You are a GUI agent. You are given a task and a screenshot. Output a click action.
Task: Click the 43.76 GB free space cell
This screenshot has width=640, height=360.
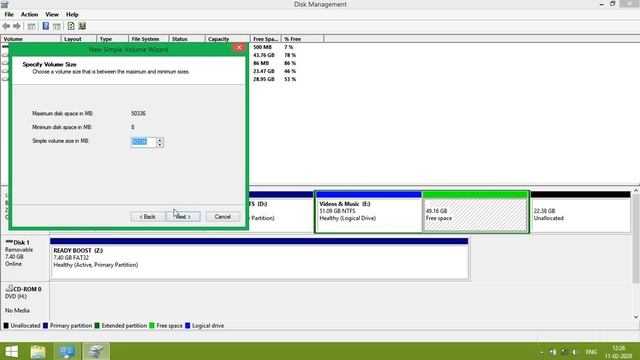click(x=264, y=55)
